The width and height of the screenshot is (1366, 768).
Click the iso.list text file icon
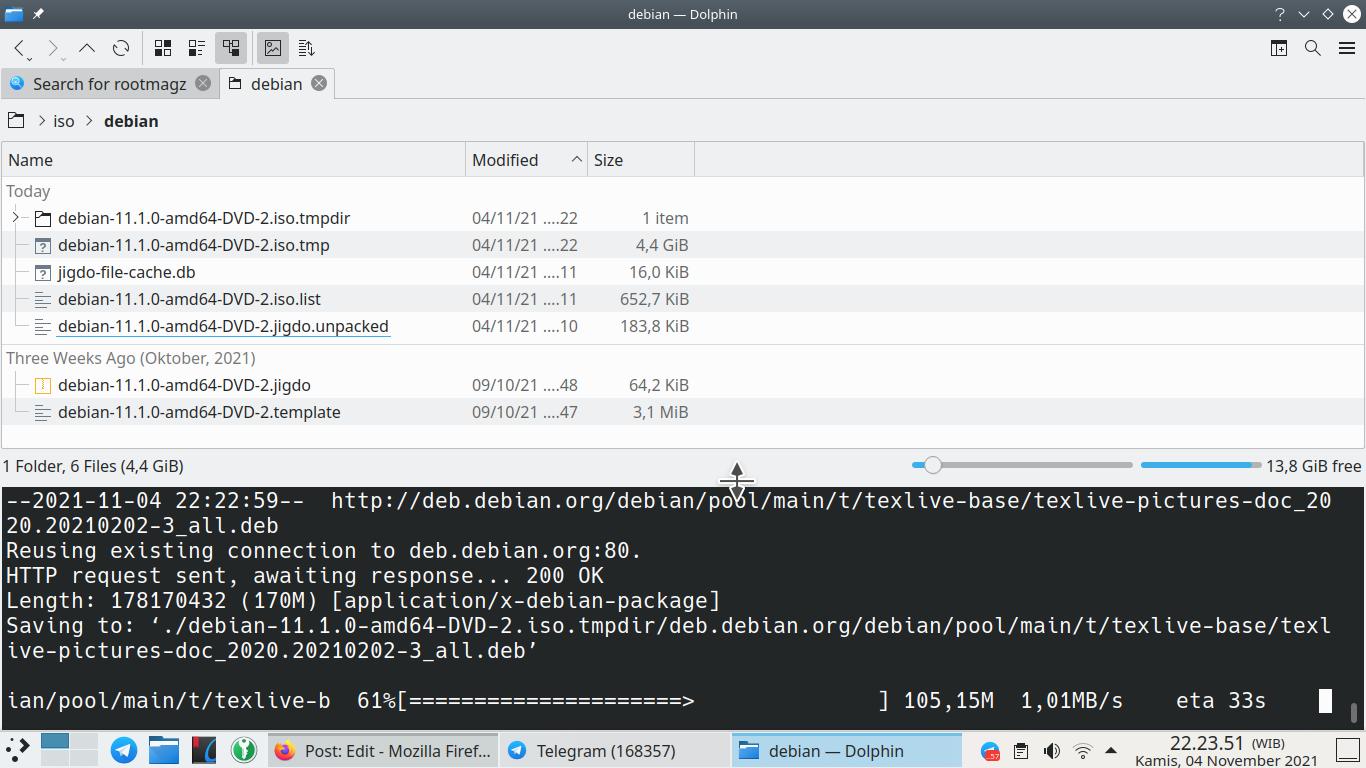(42, 299)
